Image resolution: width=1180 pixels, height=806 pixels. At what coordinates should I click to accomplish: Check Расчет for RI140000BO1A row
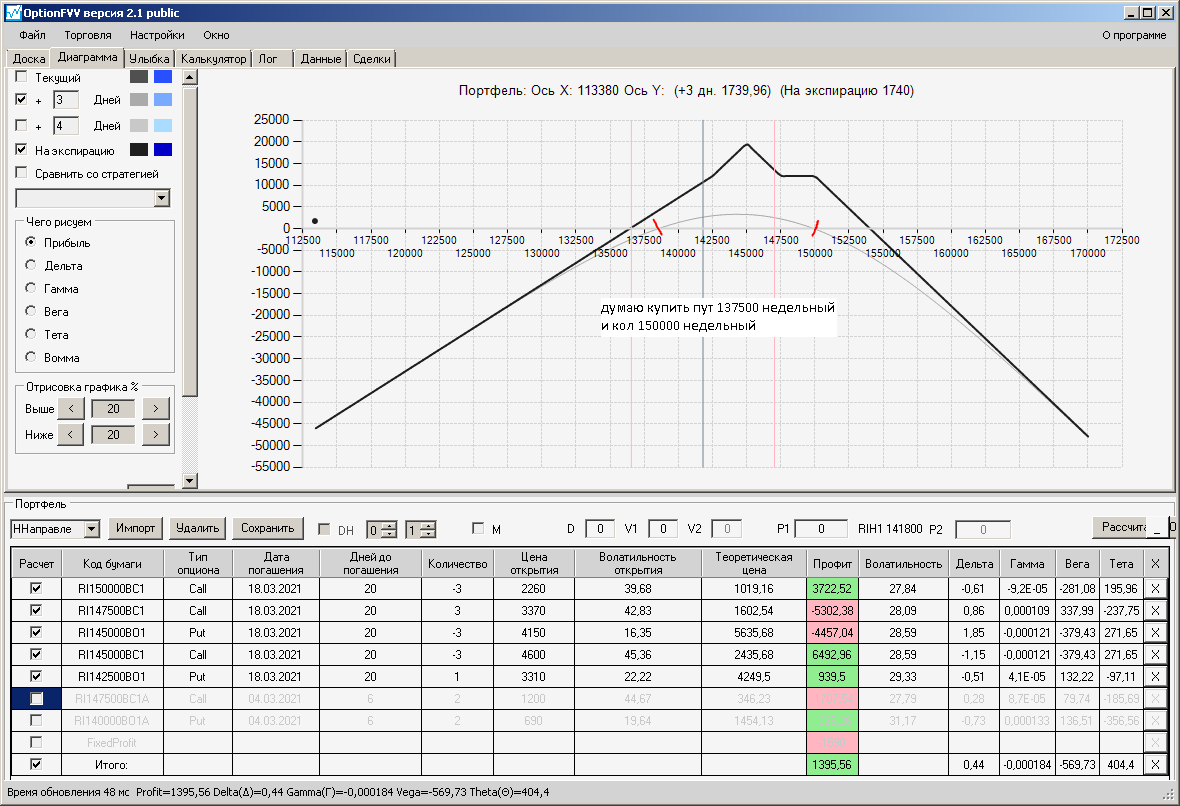click(x=35, y=720)
